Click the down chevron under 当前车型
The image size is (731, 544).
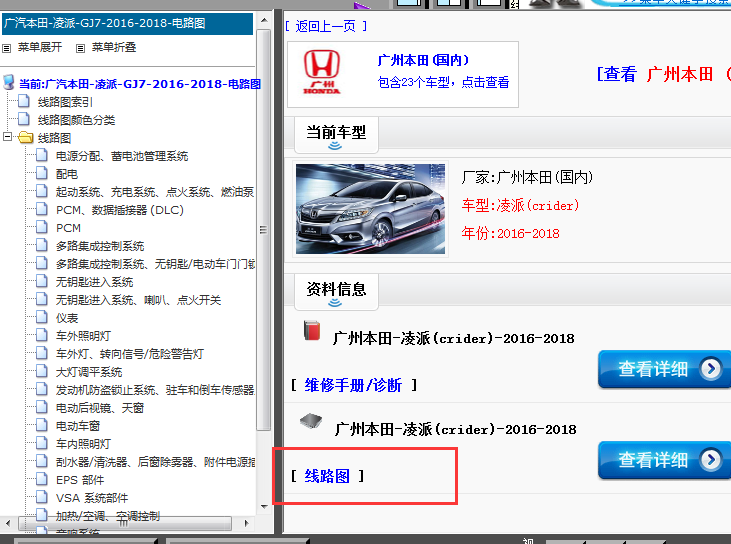335,146
